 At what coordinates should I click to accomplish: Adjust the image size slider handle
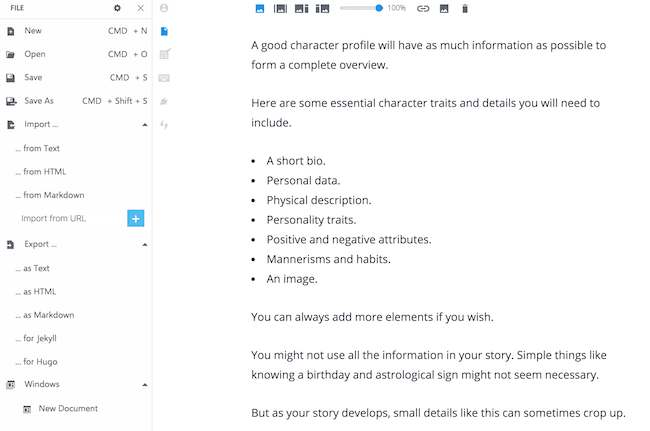379,8
